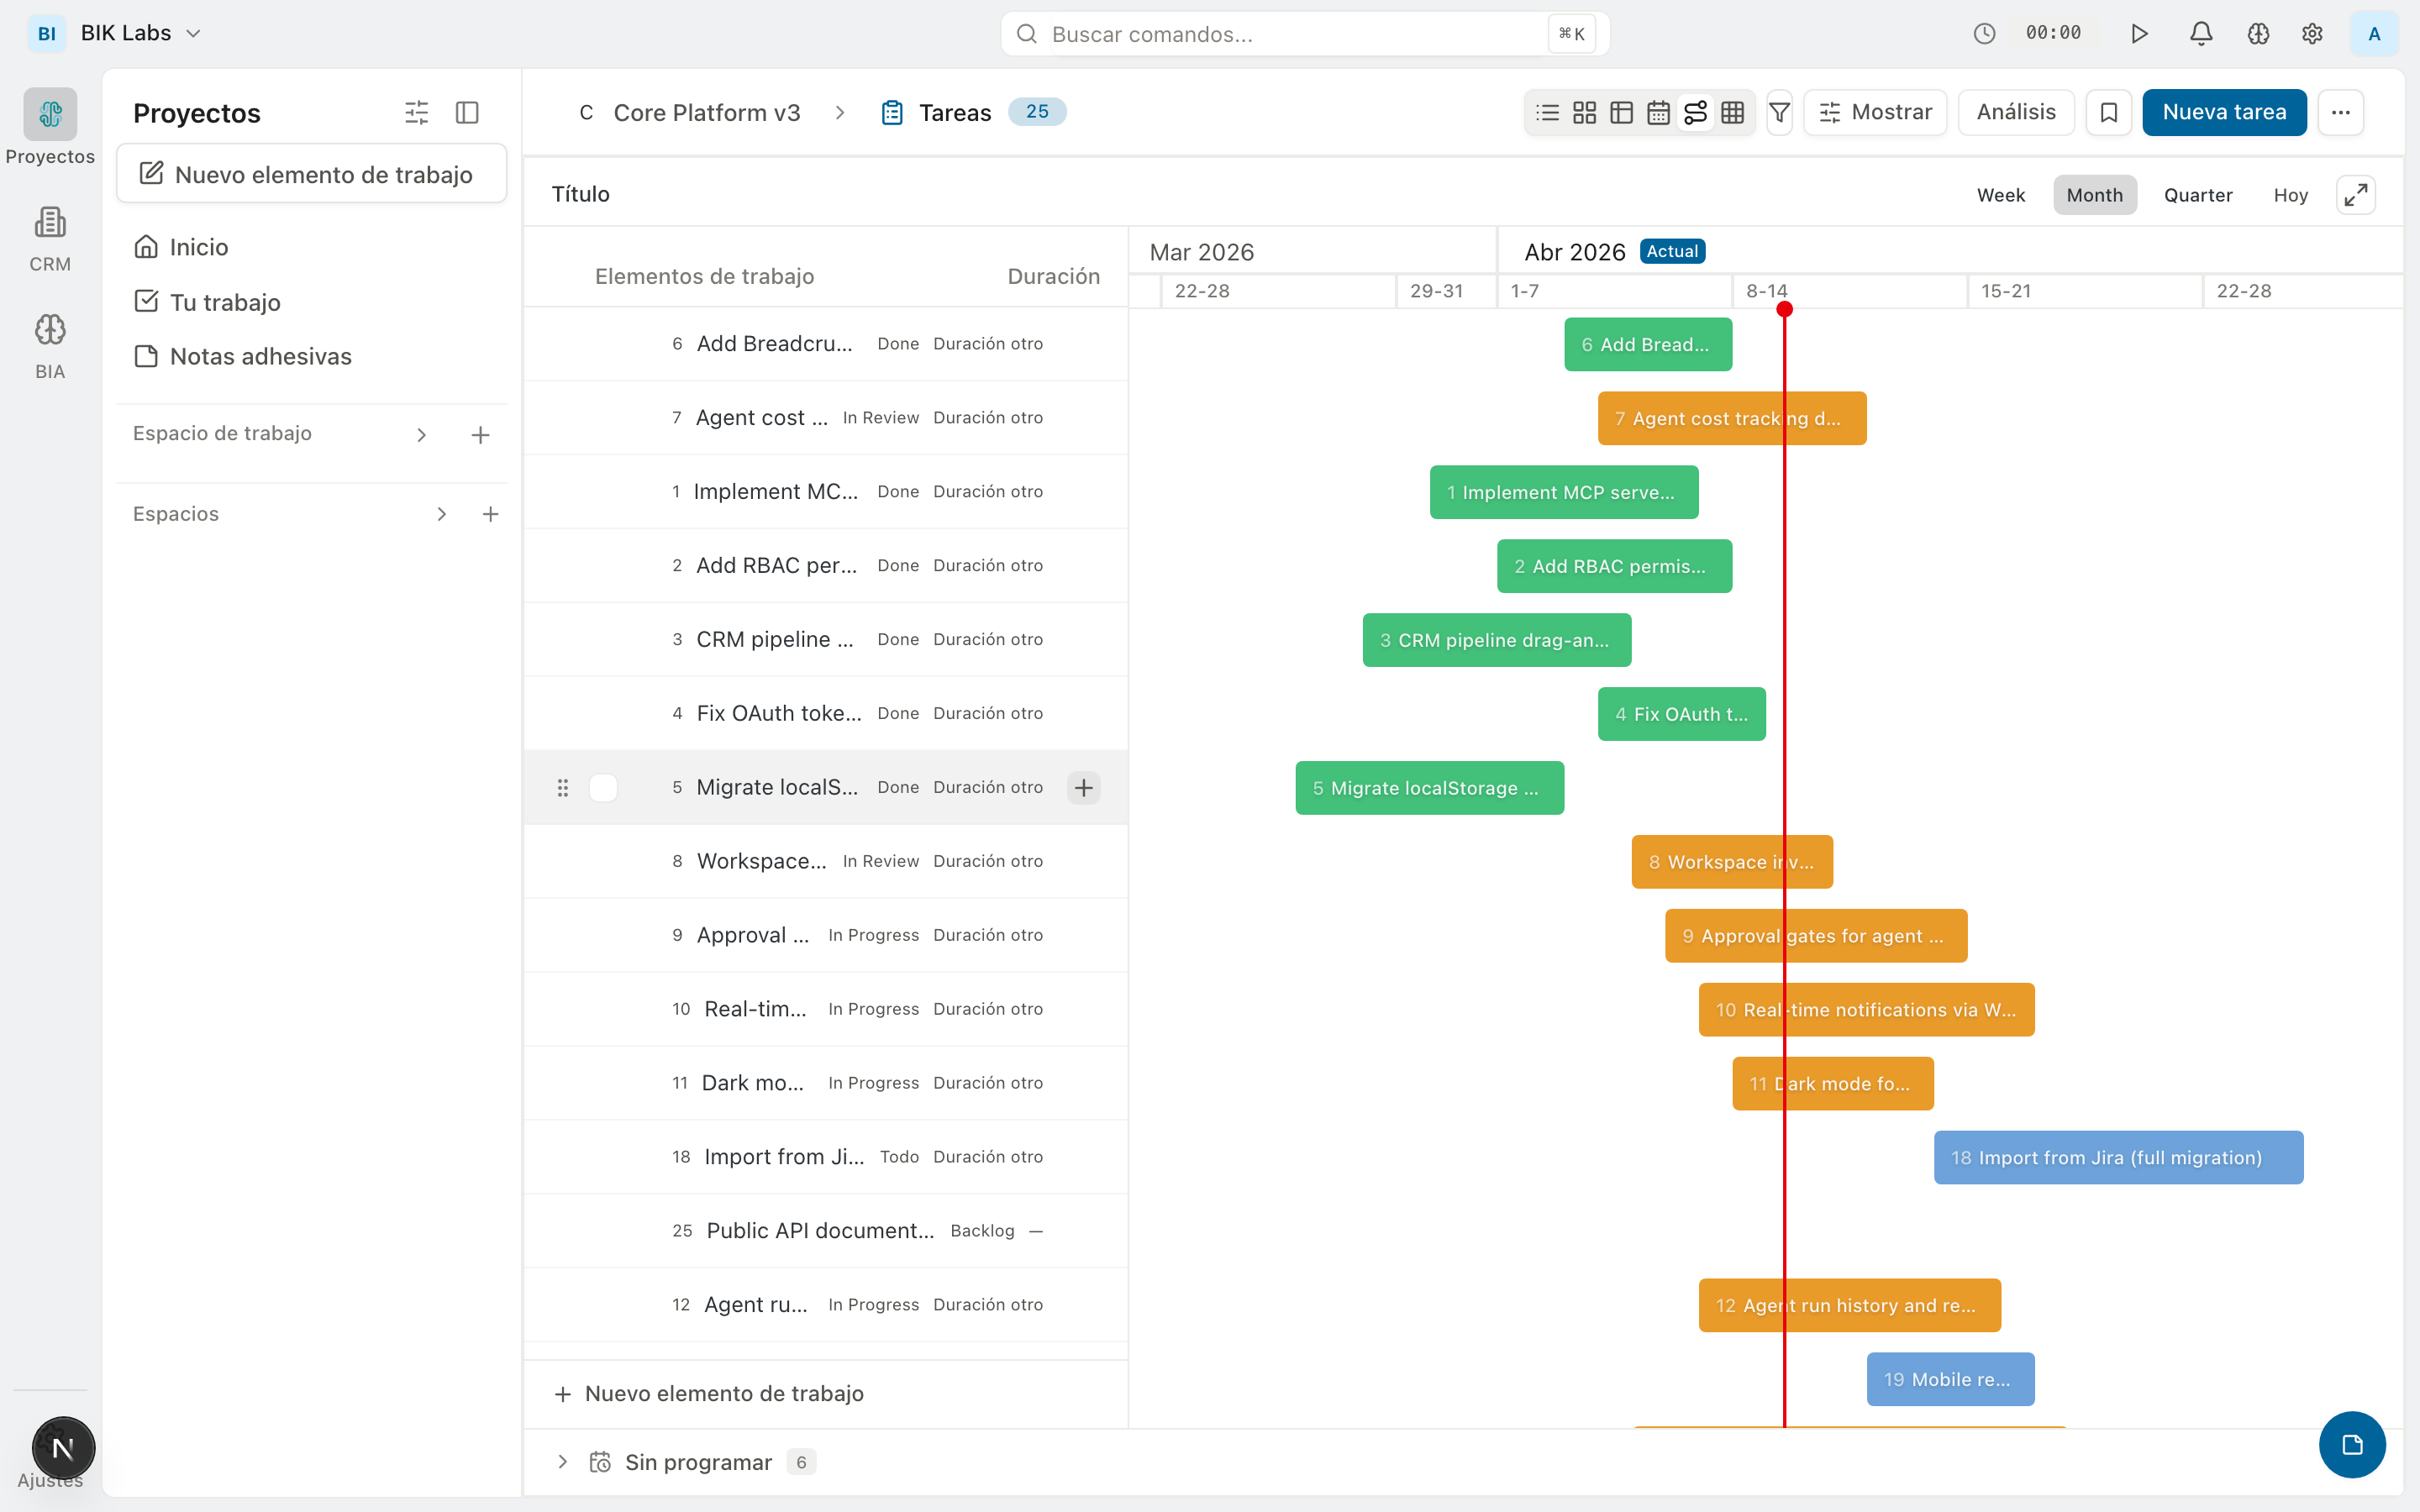Create a task with Nueva tarea button

coord(2223,112)
